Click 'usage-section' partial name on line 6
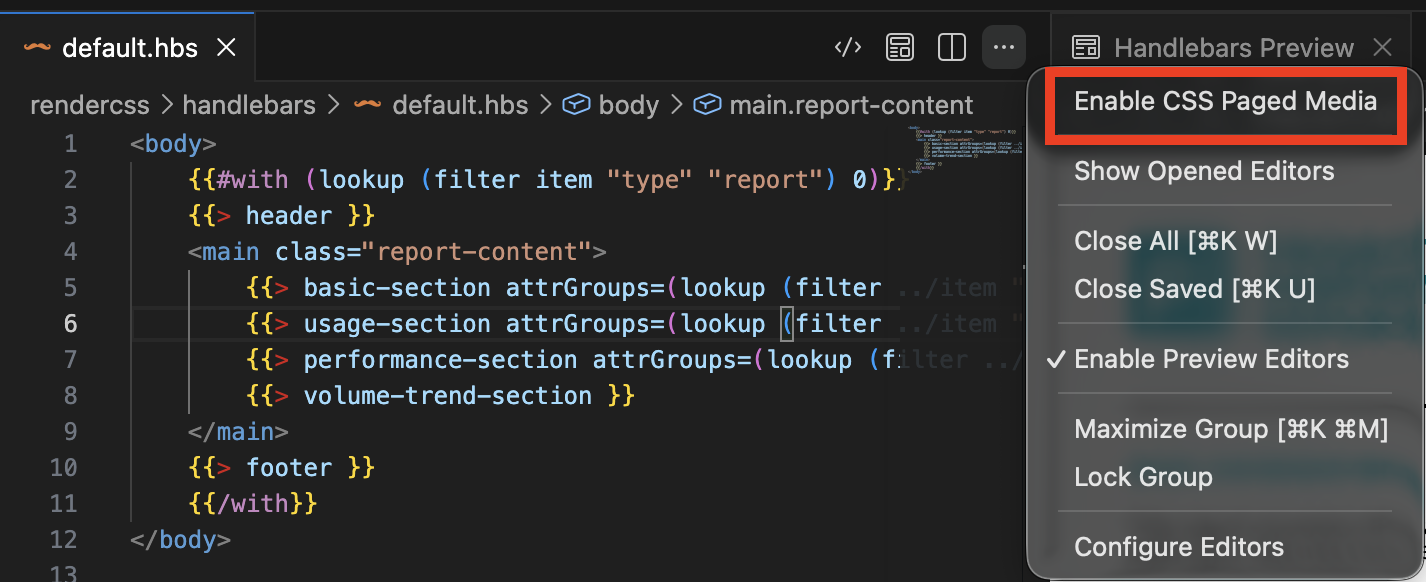 (397, 324)
